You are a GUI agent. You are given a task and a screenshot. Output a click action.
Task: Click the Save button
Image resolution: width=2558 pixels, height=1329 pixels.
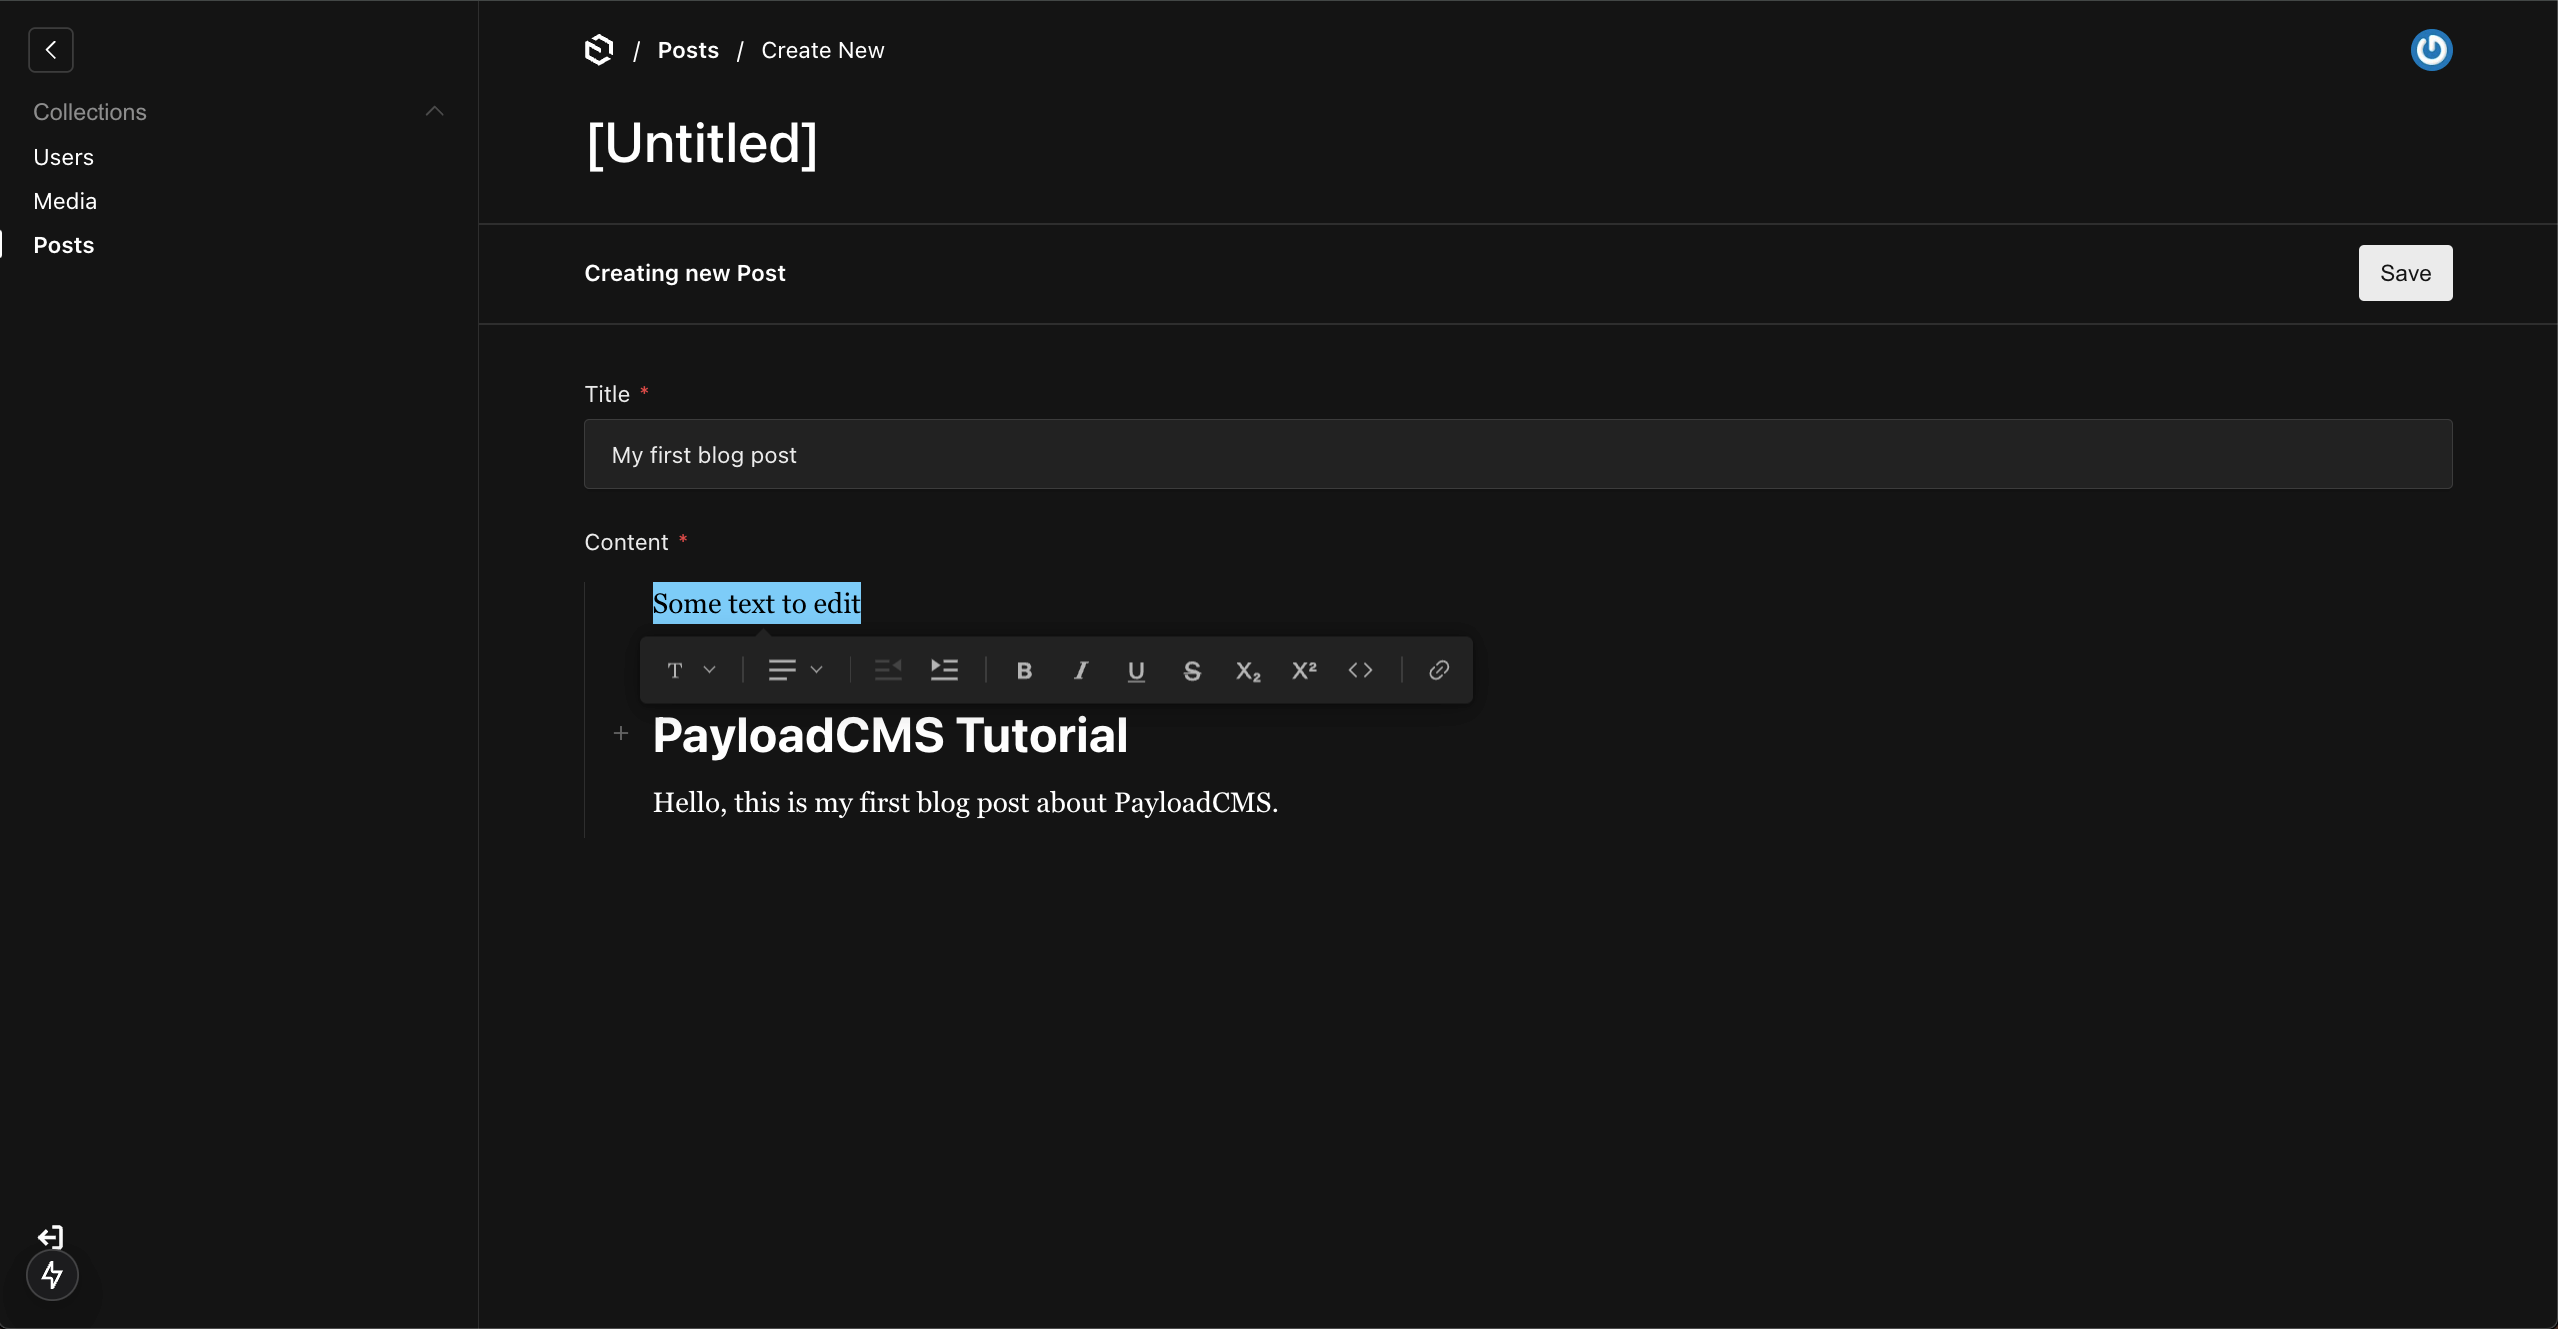pos(2405,273)
